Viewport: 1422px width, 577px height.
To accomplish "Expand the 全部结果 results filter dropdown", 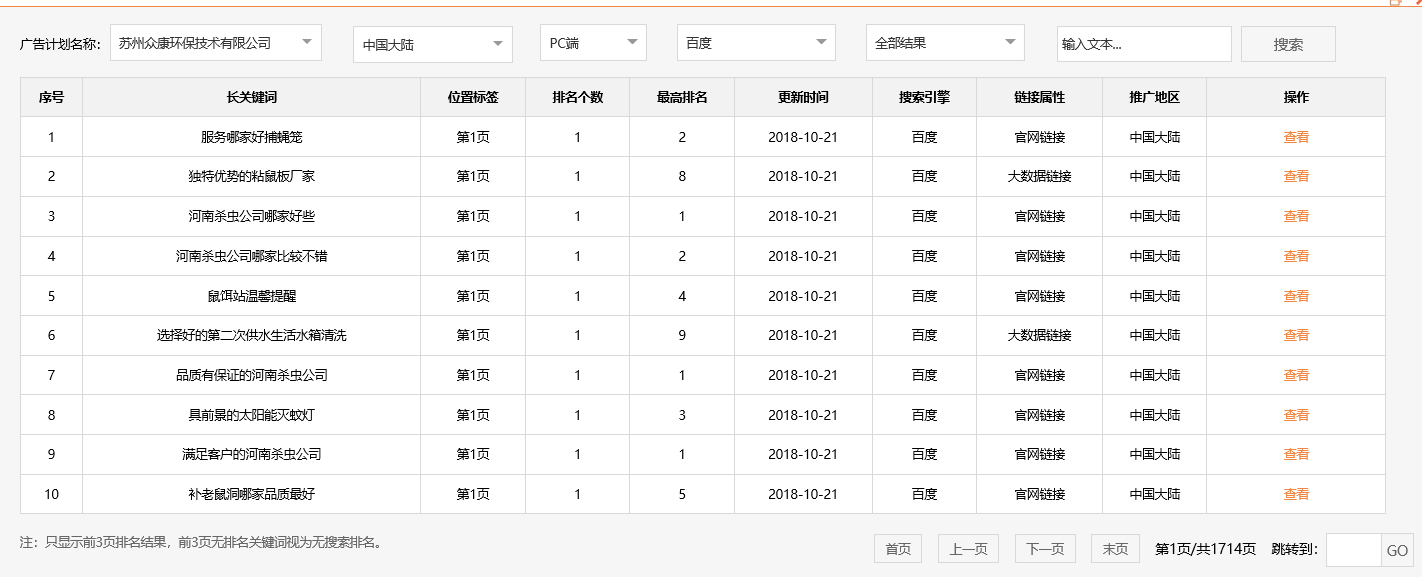I will [945, 43].
